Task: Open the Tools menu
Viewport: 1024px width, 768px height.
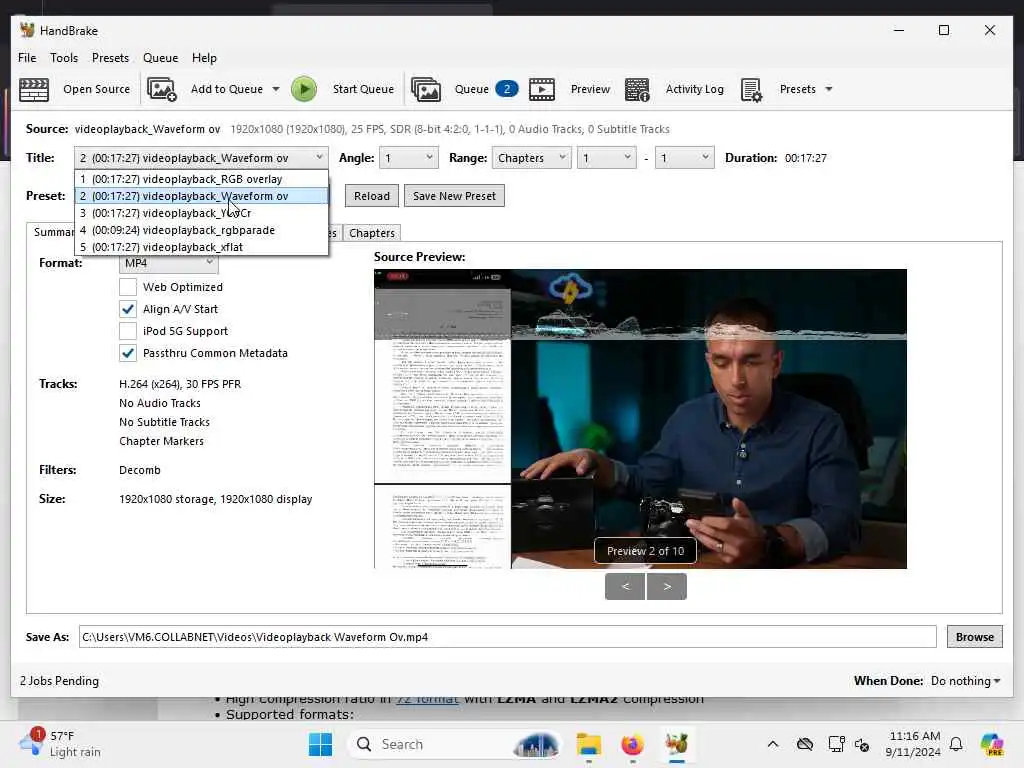Action: coord(64,57)
